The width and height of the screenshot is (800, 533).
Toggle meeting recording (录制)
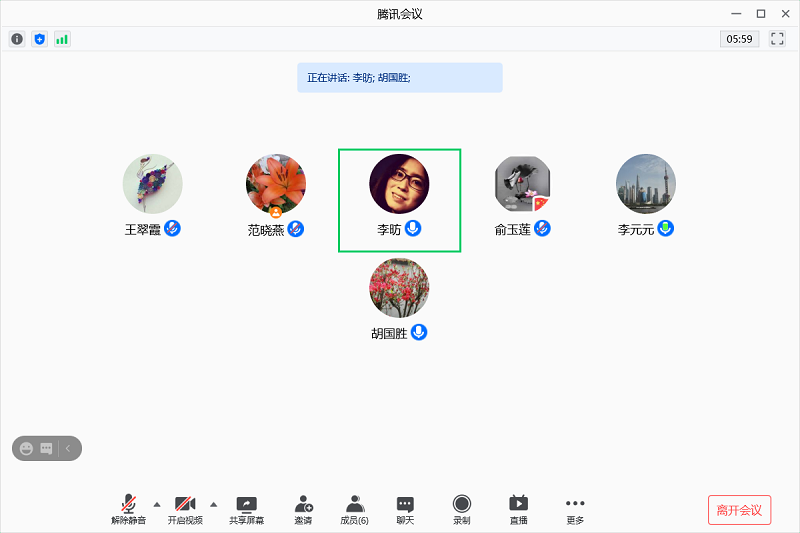(461, 509)
